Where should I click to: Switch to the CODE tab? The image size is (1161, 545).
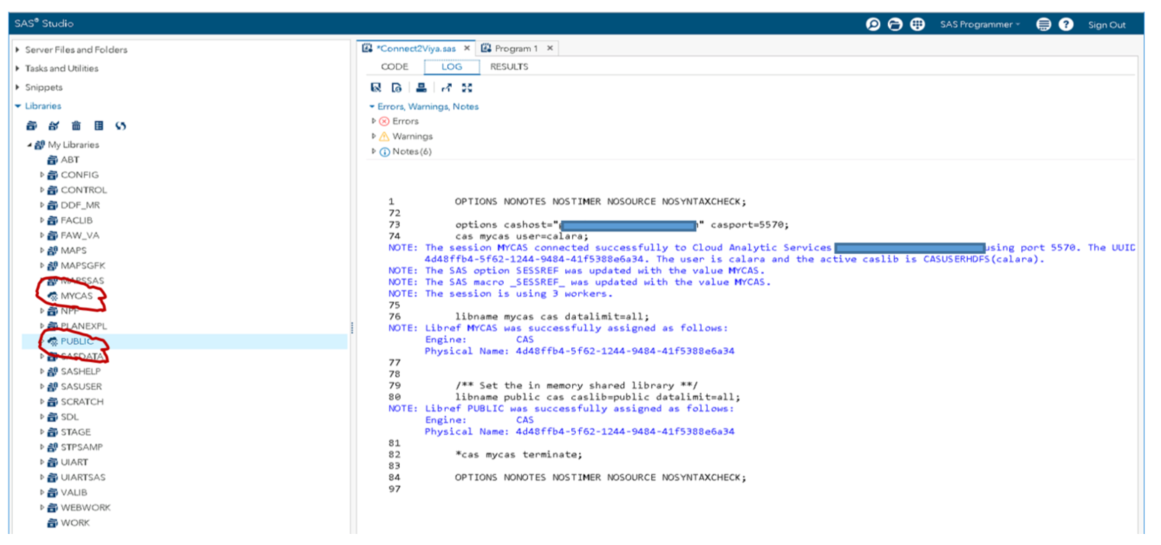[x=394, y=67]
